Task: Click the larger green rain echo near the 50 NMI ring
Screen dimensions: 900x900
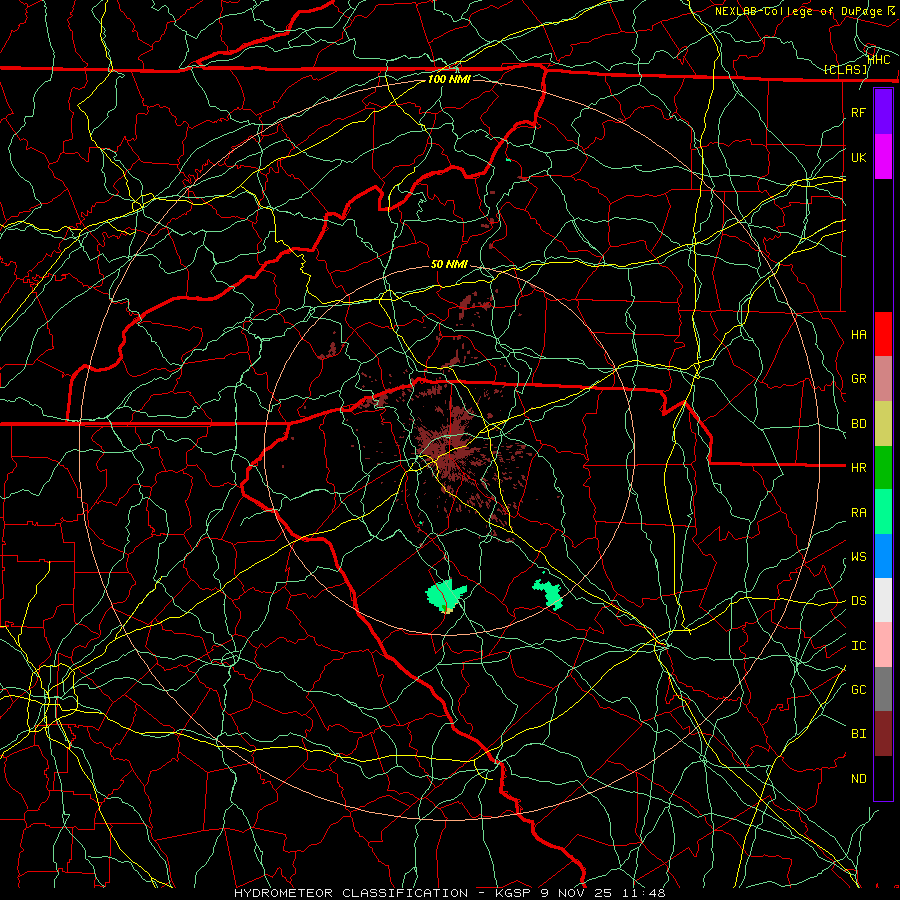Action: point(444,595)
